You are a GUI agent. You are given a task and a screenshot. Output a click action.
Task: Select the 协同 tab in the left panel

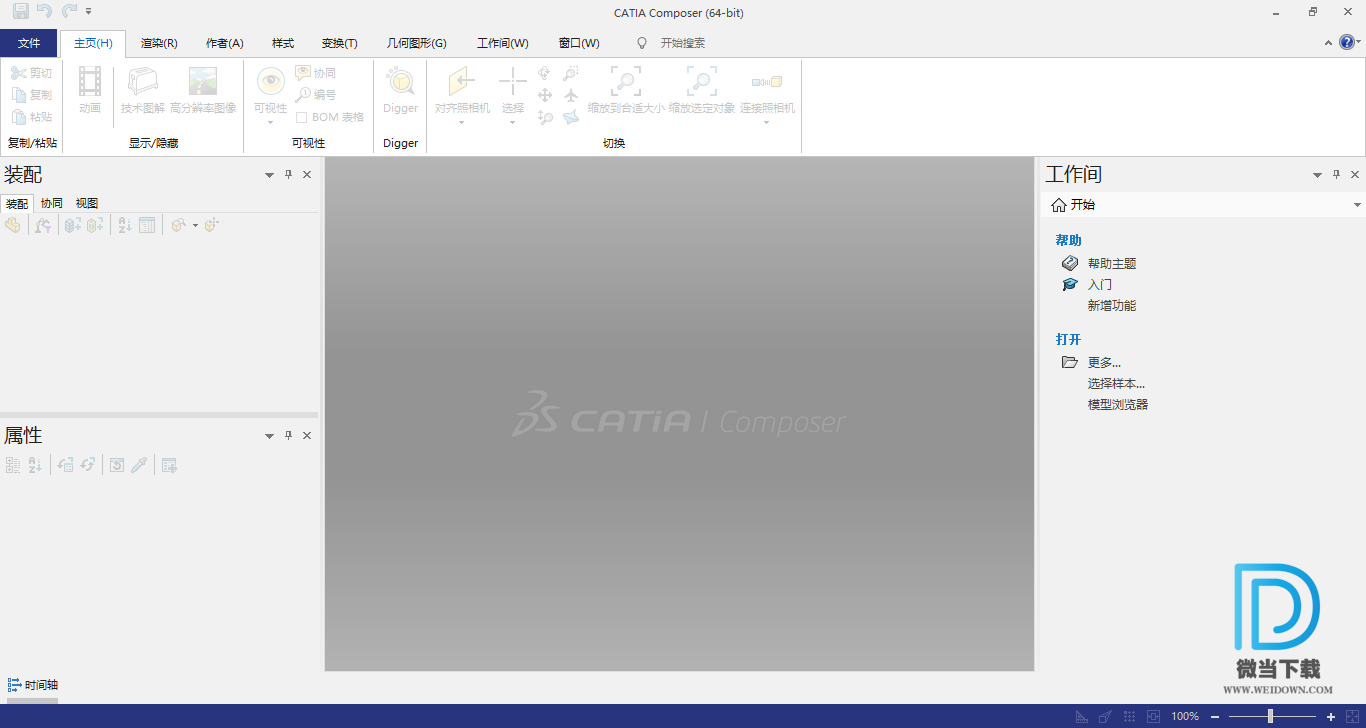52,203
